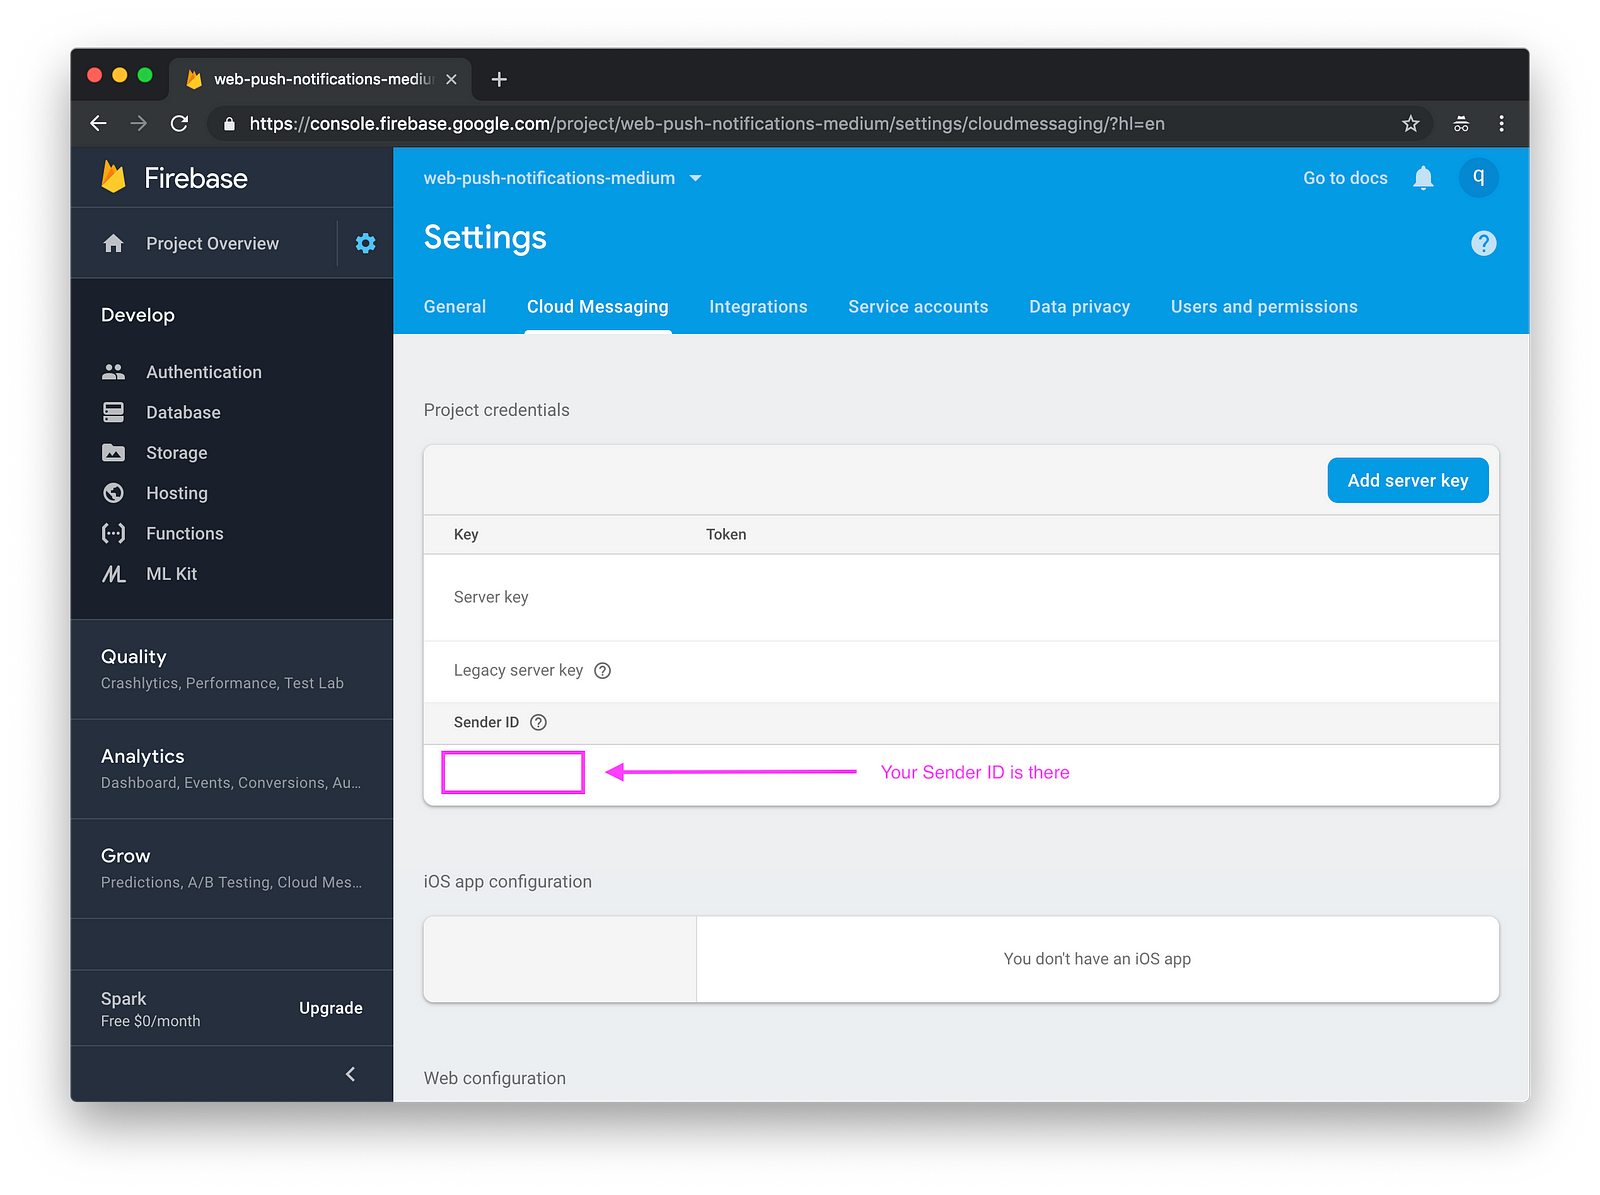Click the Firebase flame logo
Image resolution: width=1600 pixels, height=1195 pixels.
113,177
